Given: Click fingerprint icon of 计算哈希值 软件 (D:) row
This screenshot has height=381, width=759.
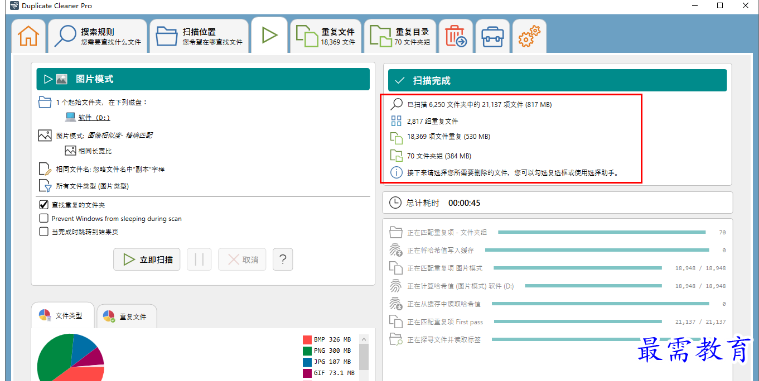Looking at the screenshot, I should click(x=396, y=286).
